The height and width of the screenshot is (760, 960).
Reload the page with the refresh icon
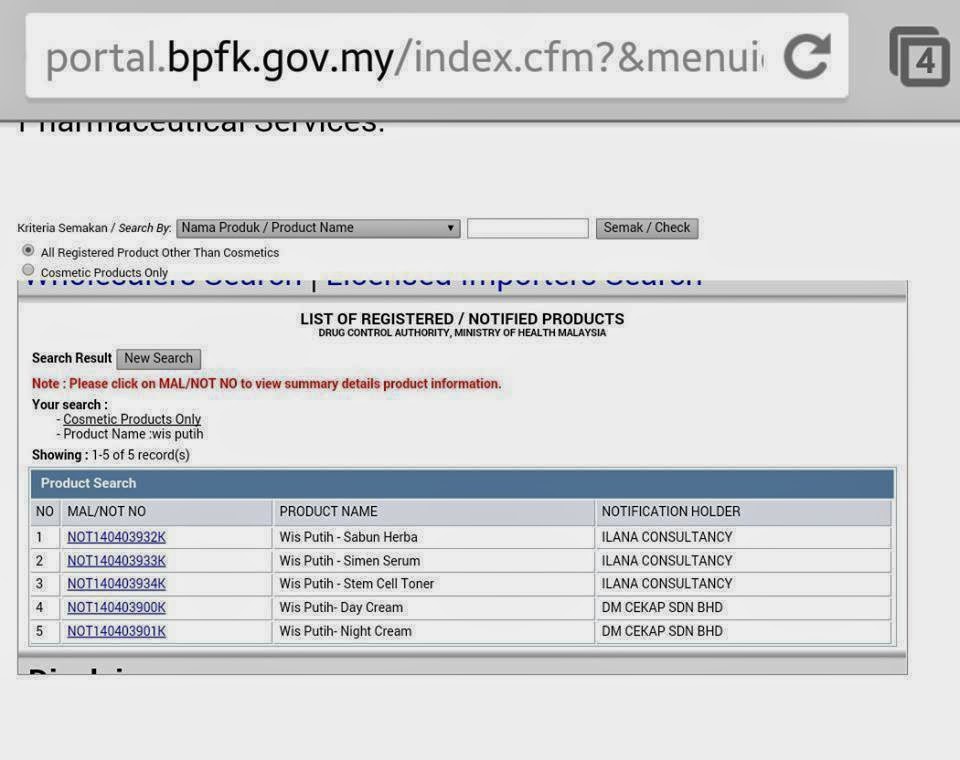pyautogui.click(x=808, y=56)
